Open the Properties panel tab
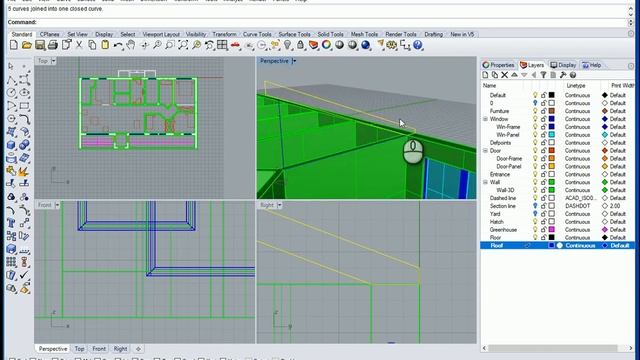Viewport: 640px width, 360px height. point(498,65)
